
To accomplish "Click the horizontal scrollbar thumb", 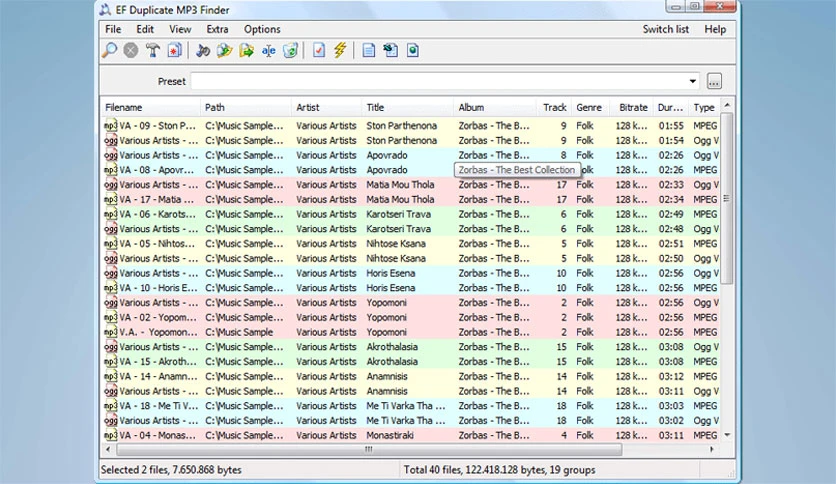I will click(369, 449).
